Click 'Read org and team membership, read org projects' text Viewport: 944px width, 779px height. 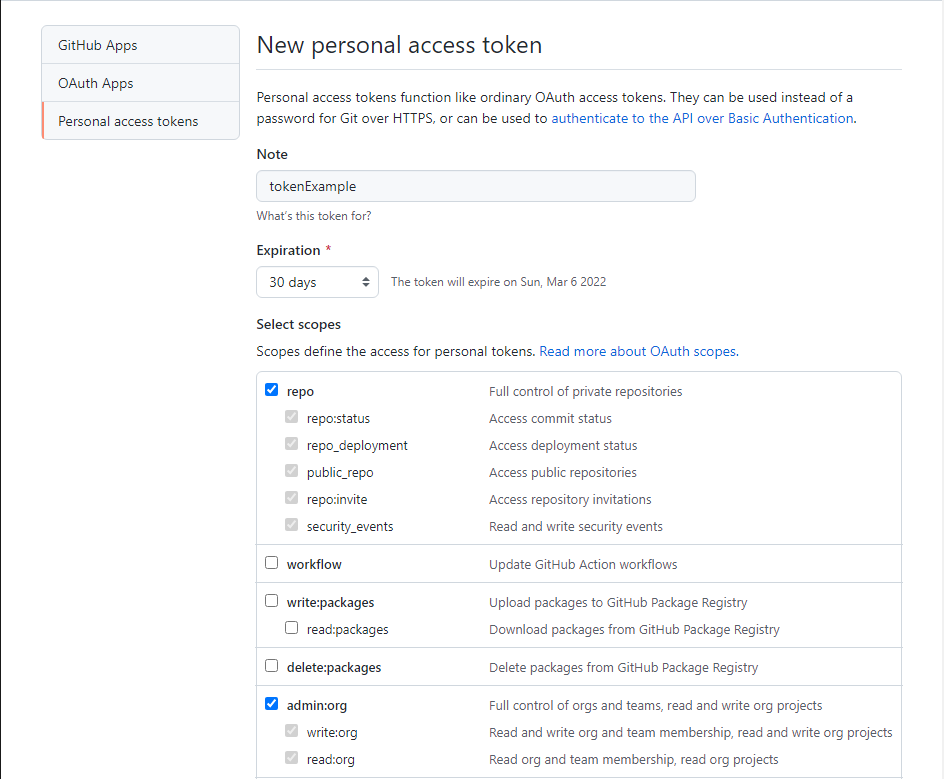coord(633,760)
